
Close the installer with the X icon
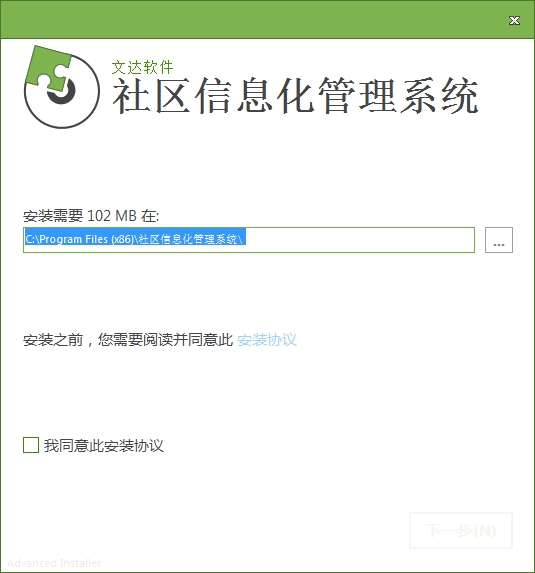pyautogui.click(x=514, y=20)
